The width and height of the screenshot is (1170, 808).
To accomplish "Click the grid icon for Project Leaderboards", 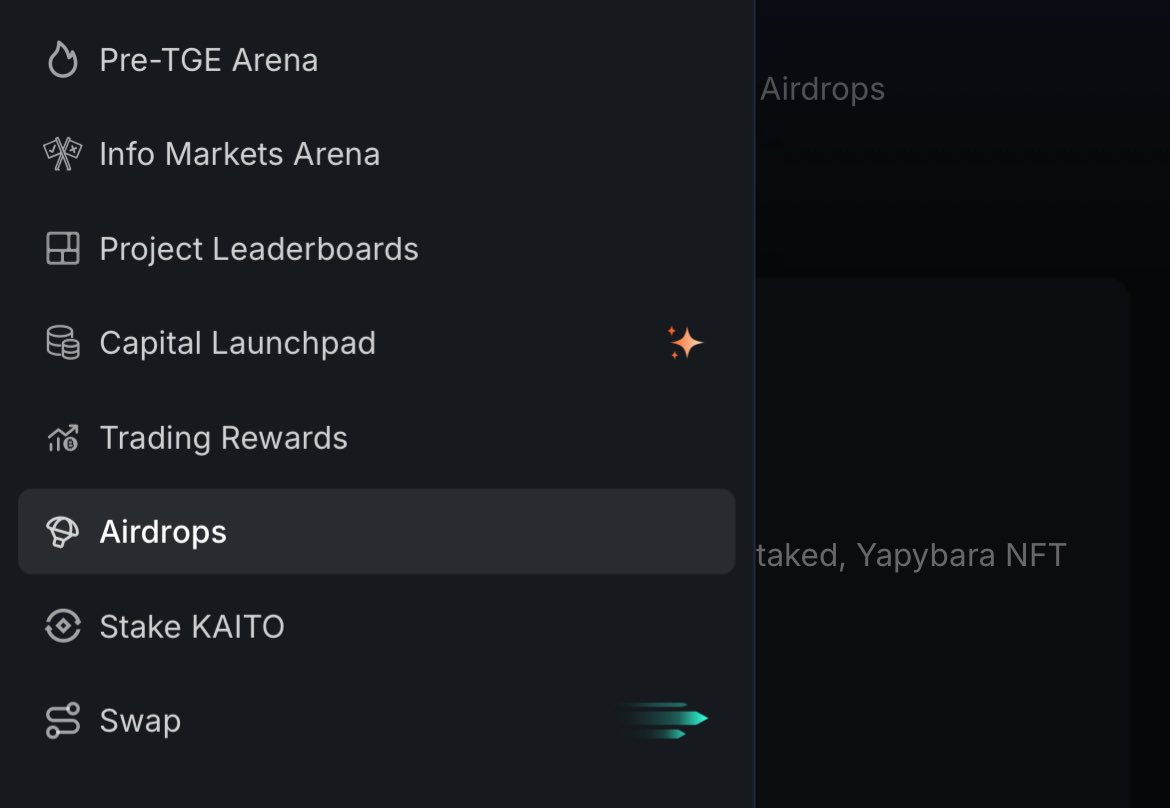I will 62,249.
